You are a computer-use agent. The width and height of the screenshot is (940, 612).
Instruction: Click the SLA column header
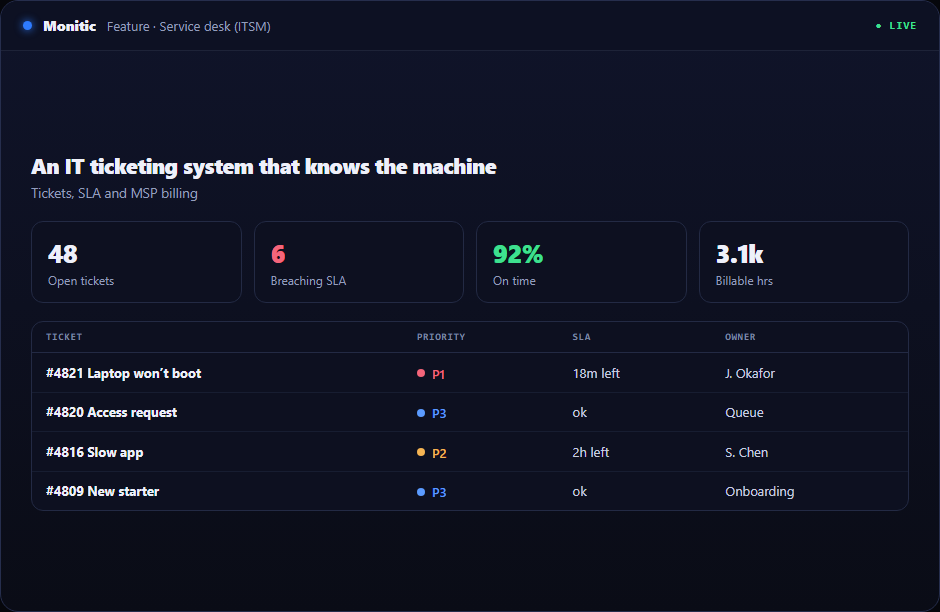[x=582, y=337]
